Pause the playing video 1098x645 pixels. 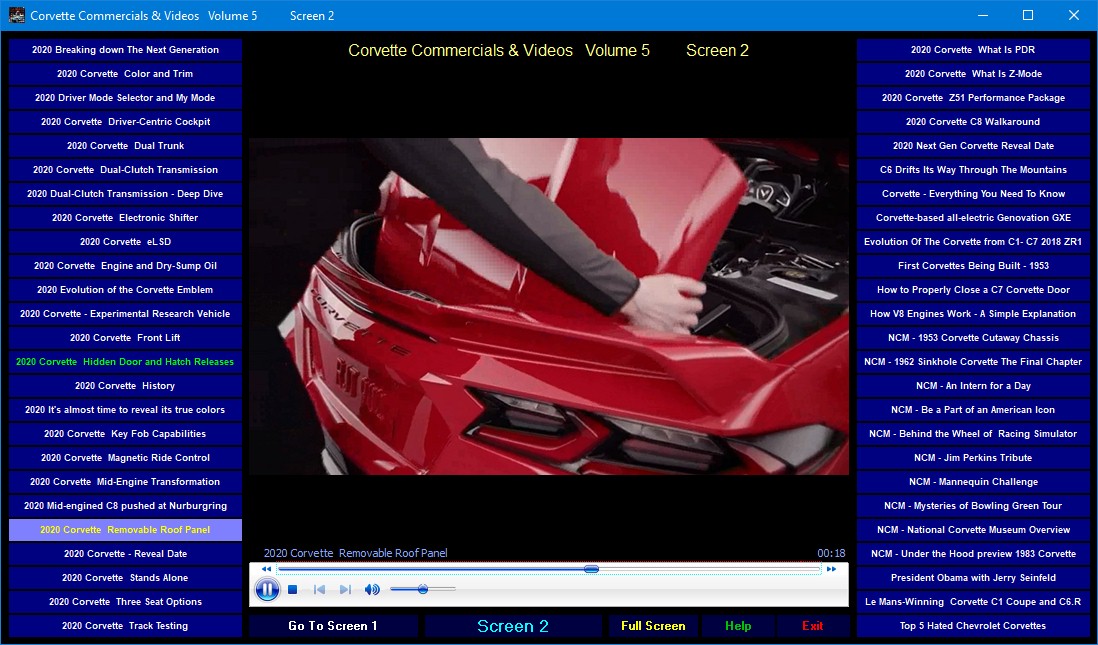point(267,590)
